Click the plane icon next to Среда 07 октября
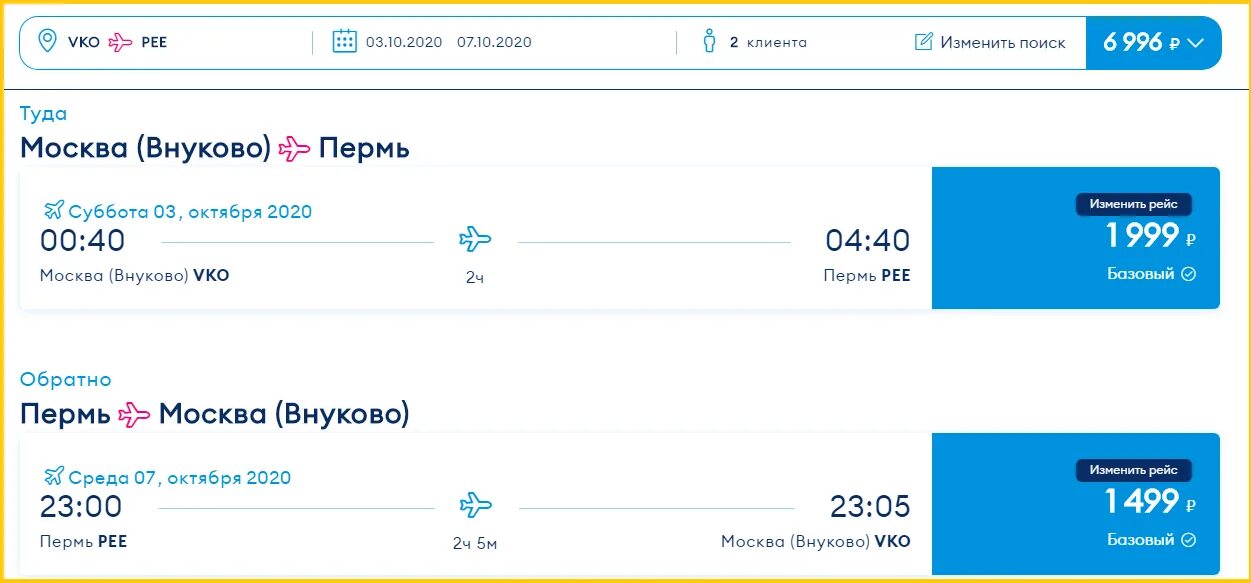 (x=54, y=476)
